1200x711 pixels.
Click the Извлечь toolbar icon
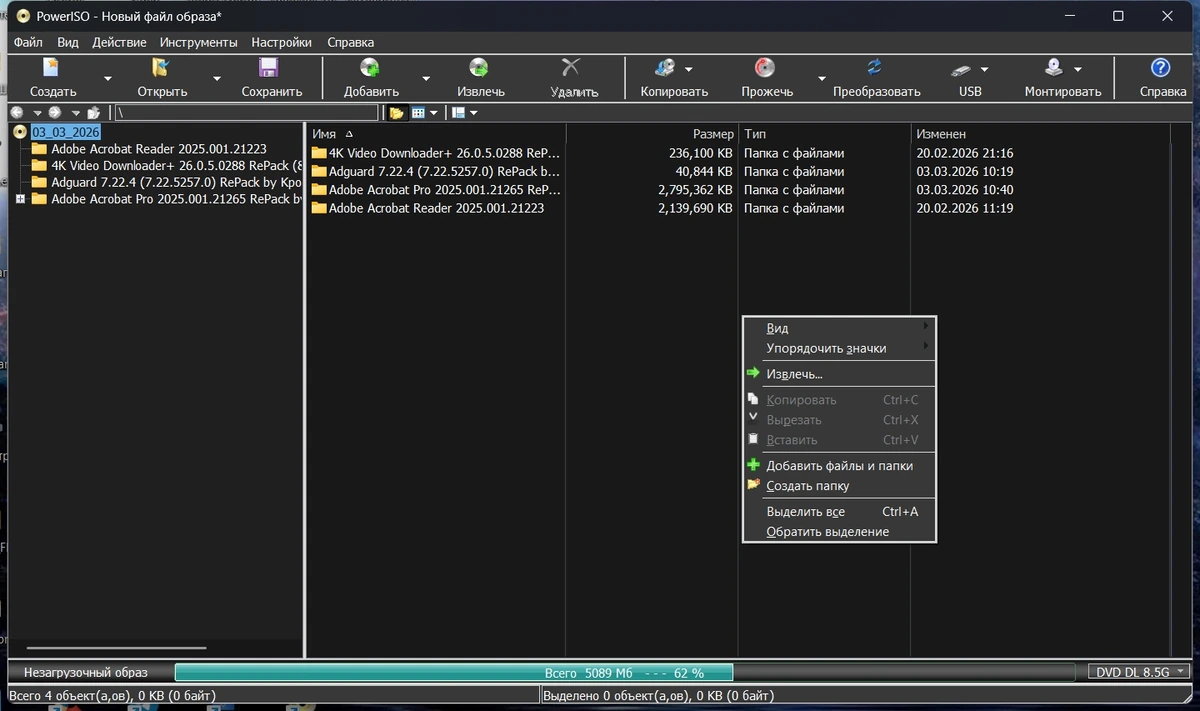coord(479,68)
